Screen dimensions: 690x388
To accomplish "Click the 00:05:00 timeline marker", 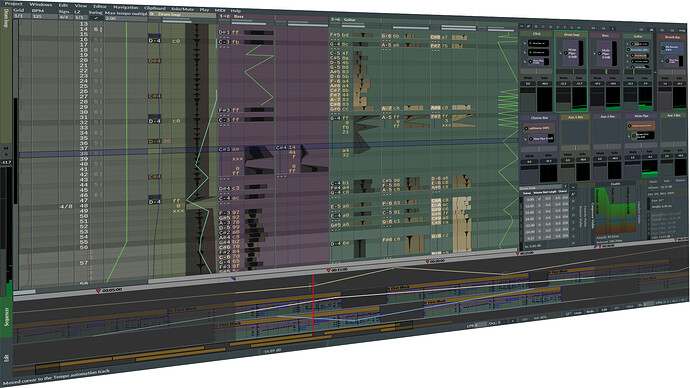I will (108, 290).
